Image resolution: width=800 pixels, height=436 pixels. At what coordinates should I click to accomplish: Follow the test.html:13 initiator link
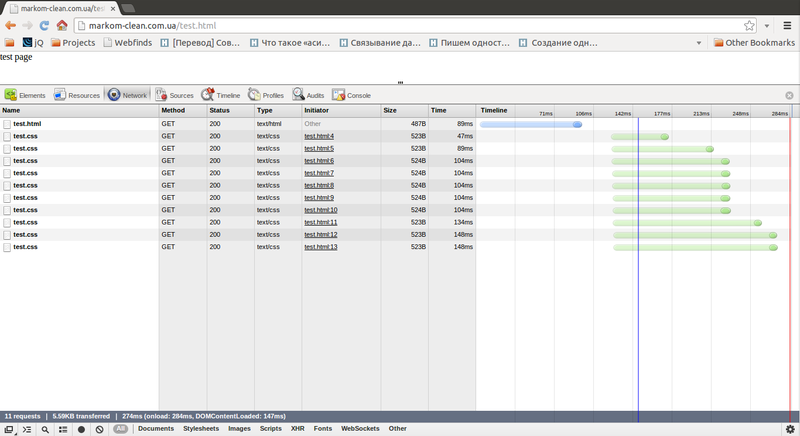(x=321, y=247)
